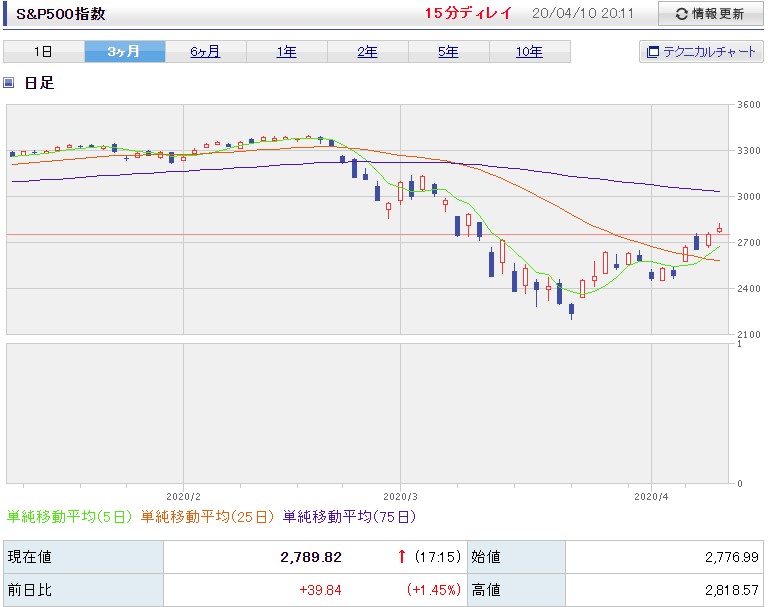Click the 日足 square bullet icon
Image resolution: width=768 pixels, height=607 pixels.
(8, 82)
